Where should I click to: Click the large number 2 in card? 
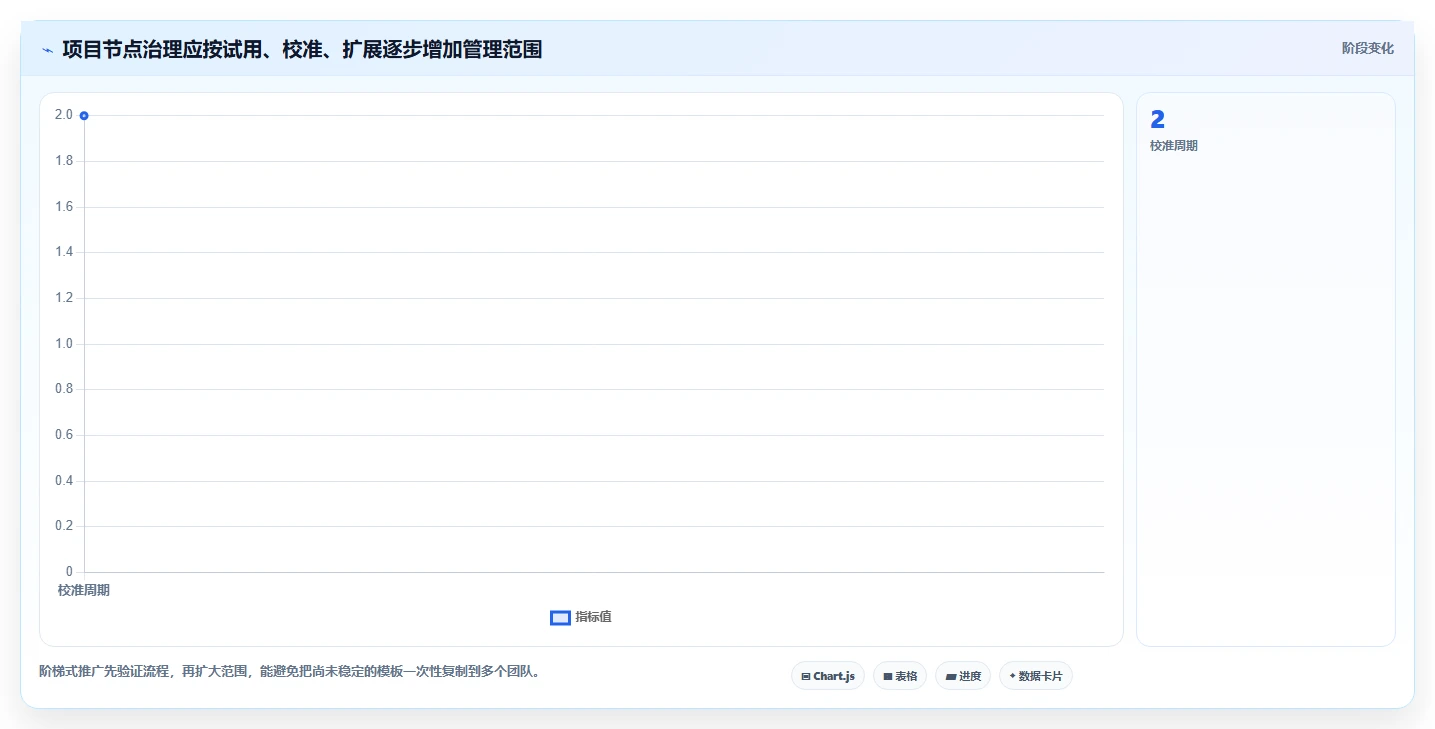pos(1158,120)
